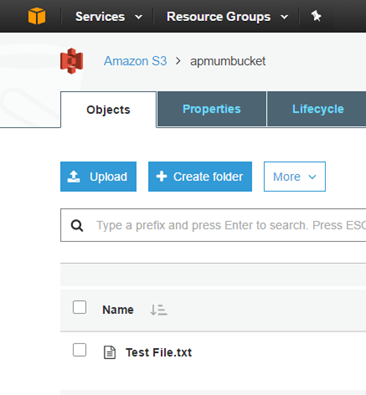Click the Name column header
Screen dimensions: 366x395
tap(118, 310)
